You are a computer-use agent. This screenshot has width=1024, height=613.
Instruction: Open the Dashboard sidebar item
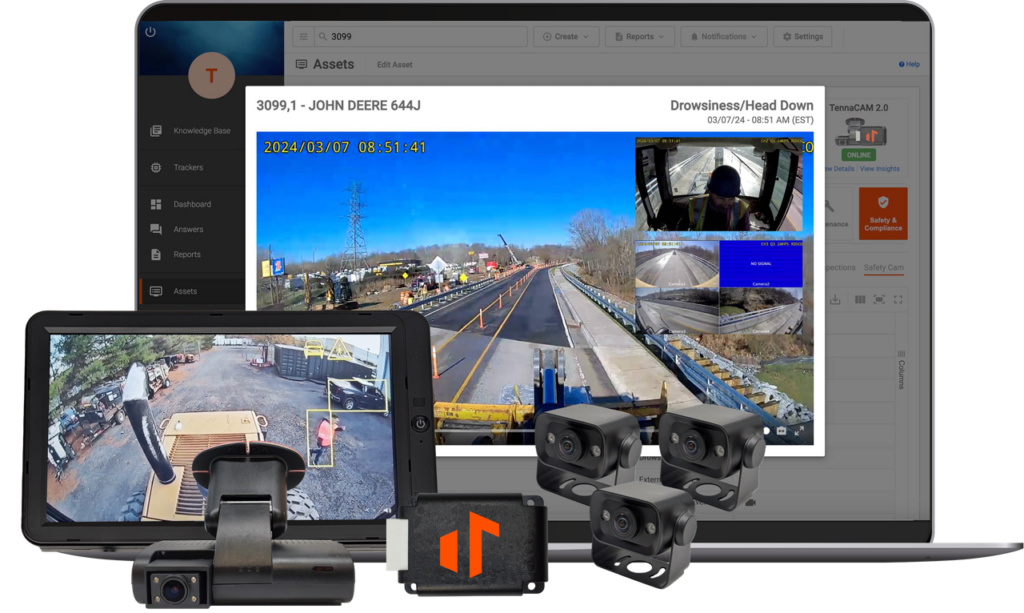pos(181,204)
